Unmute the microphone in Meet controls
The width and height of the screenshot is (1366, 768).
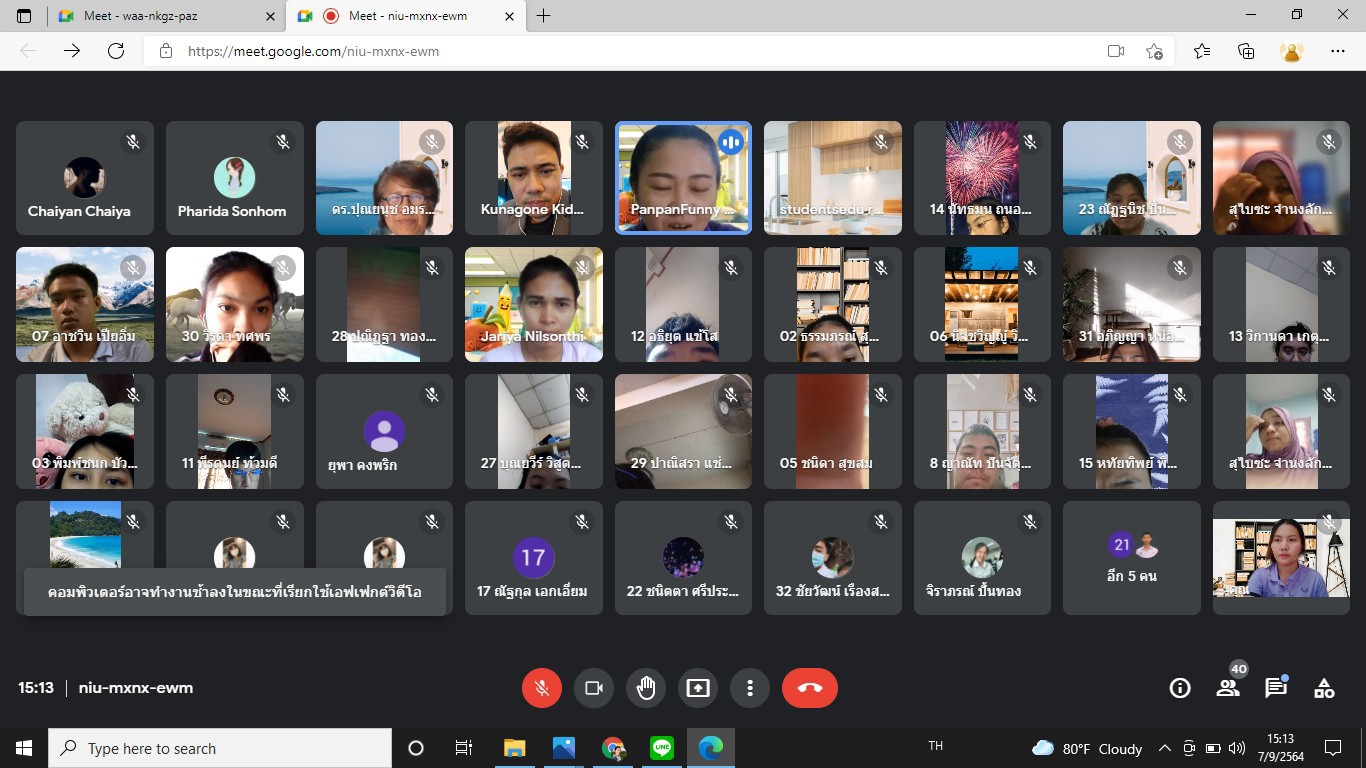542,688
